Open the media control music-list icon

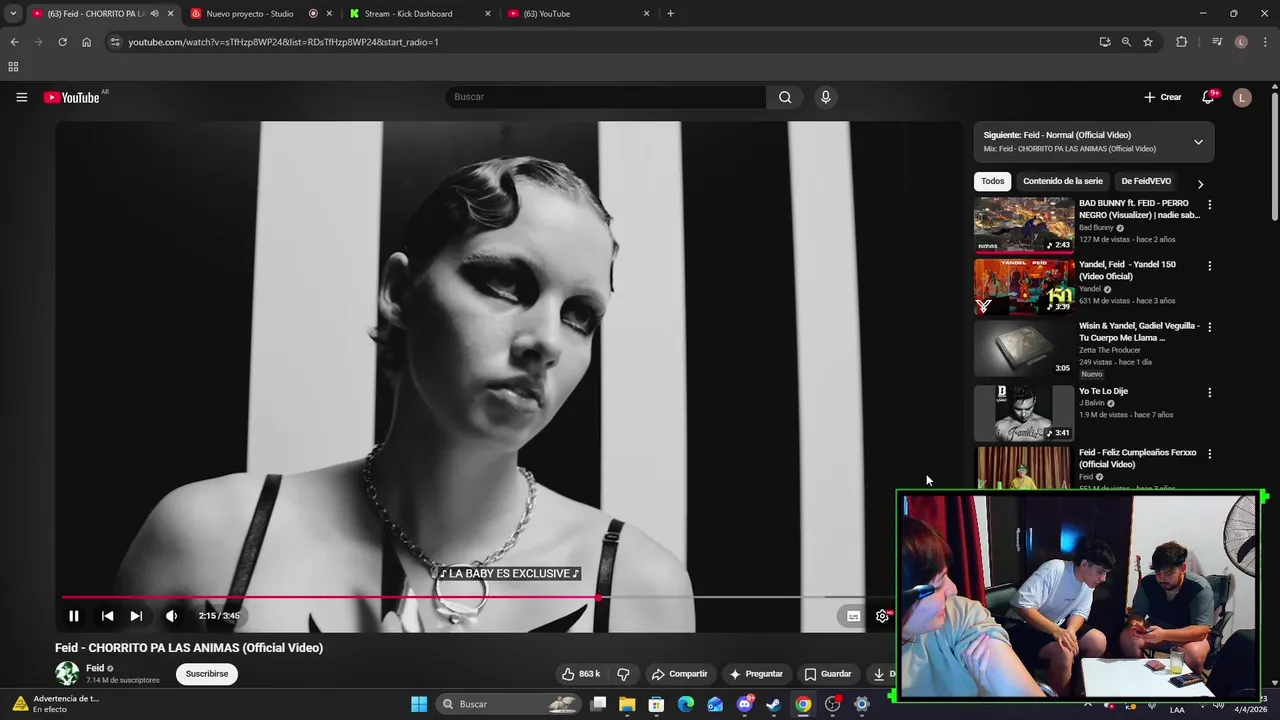pos(1217,42)
